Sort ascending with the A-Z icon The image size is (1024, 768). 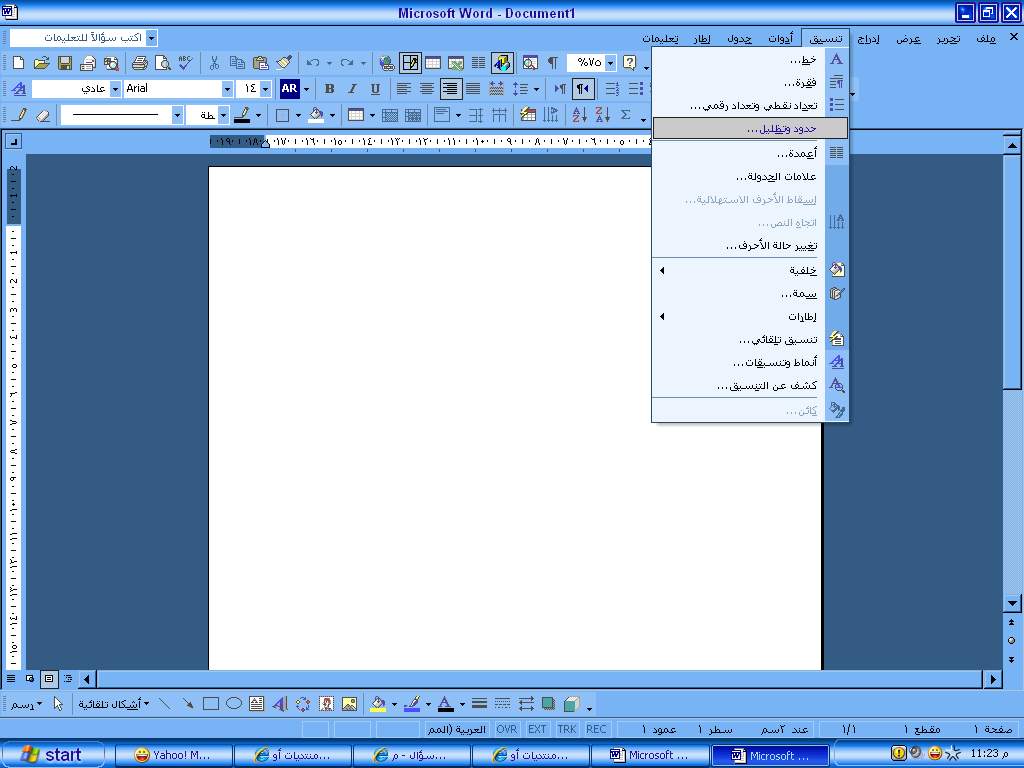point(579,116)
